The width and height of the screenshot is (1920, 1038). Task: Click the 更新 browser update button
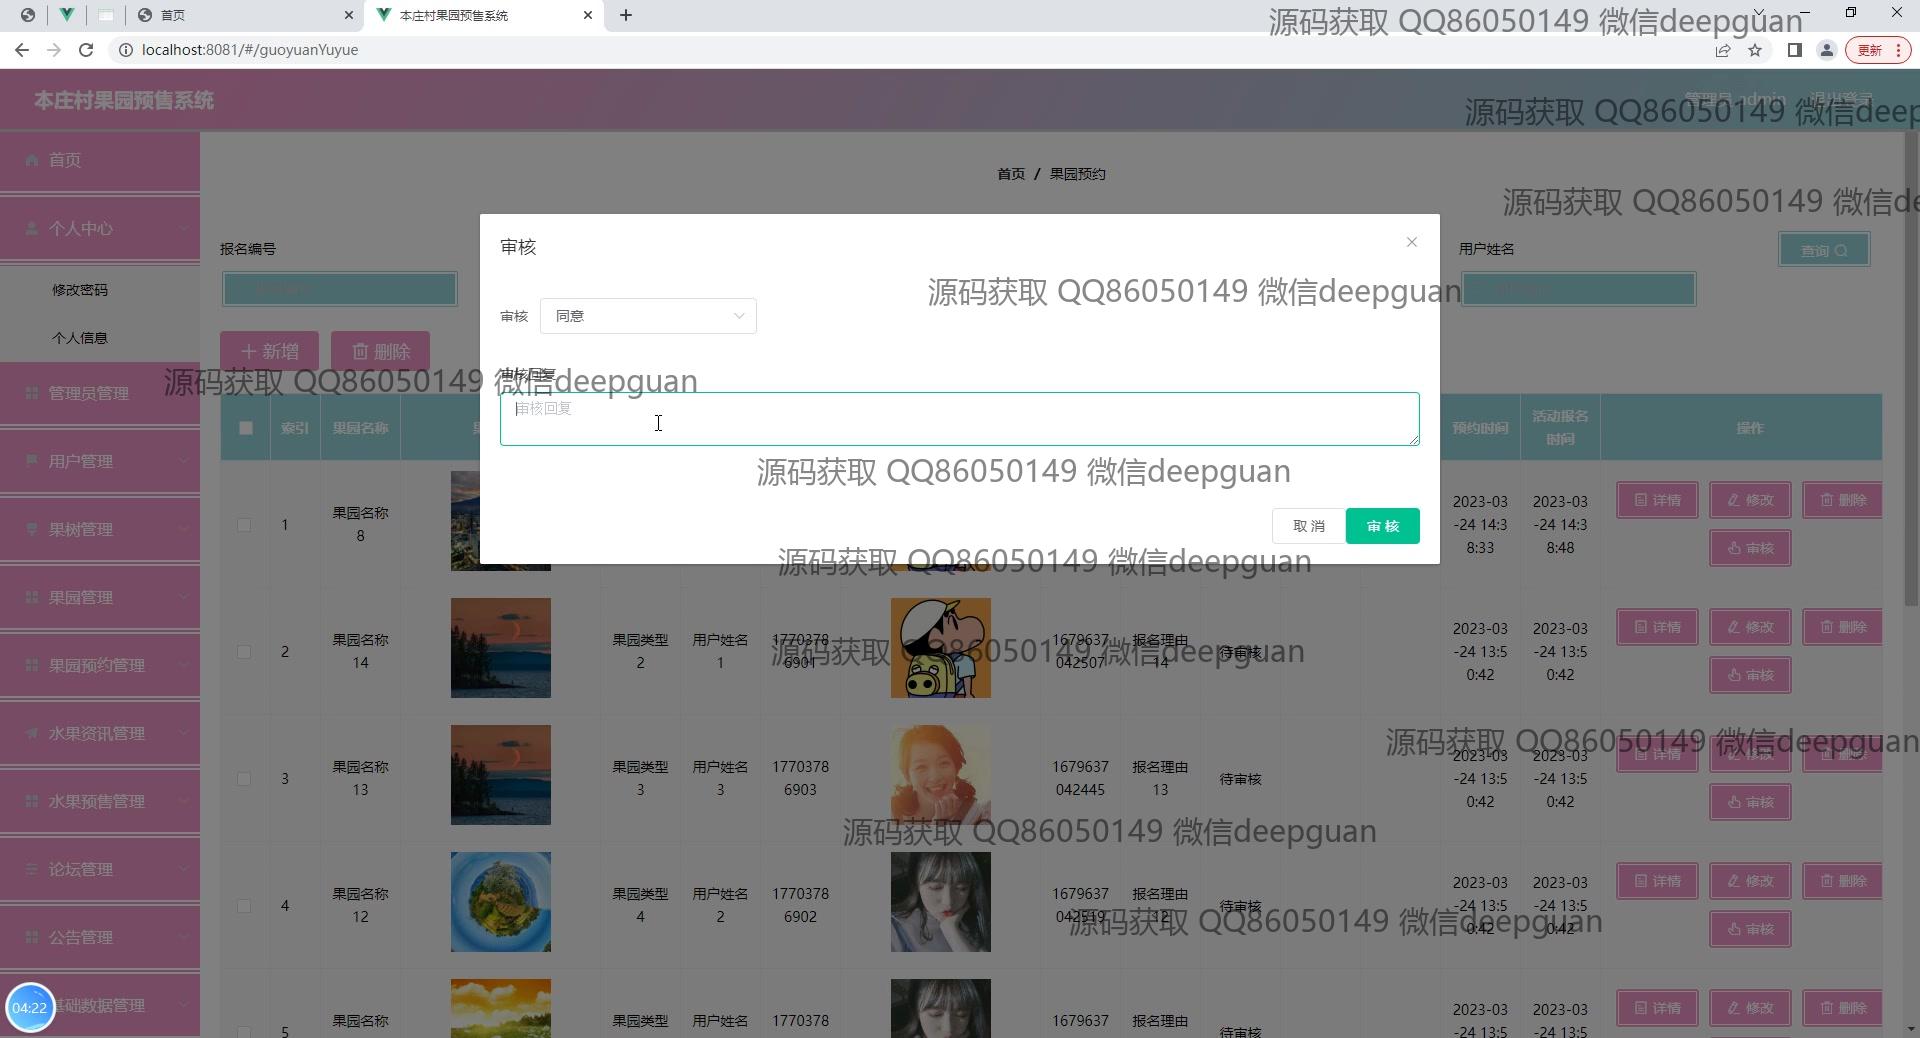click(1878, 50)
